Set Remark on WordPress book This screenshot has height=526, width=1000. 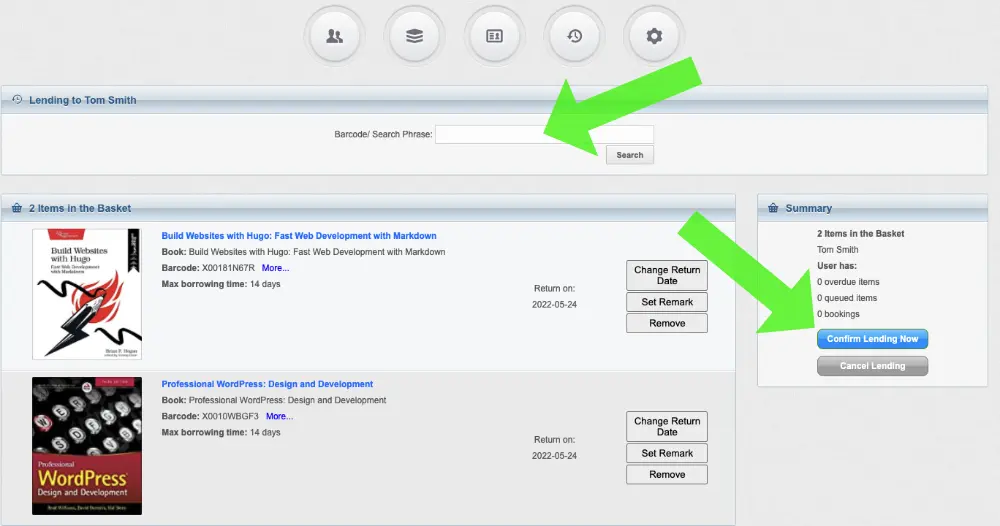[x=667, y=453]
